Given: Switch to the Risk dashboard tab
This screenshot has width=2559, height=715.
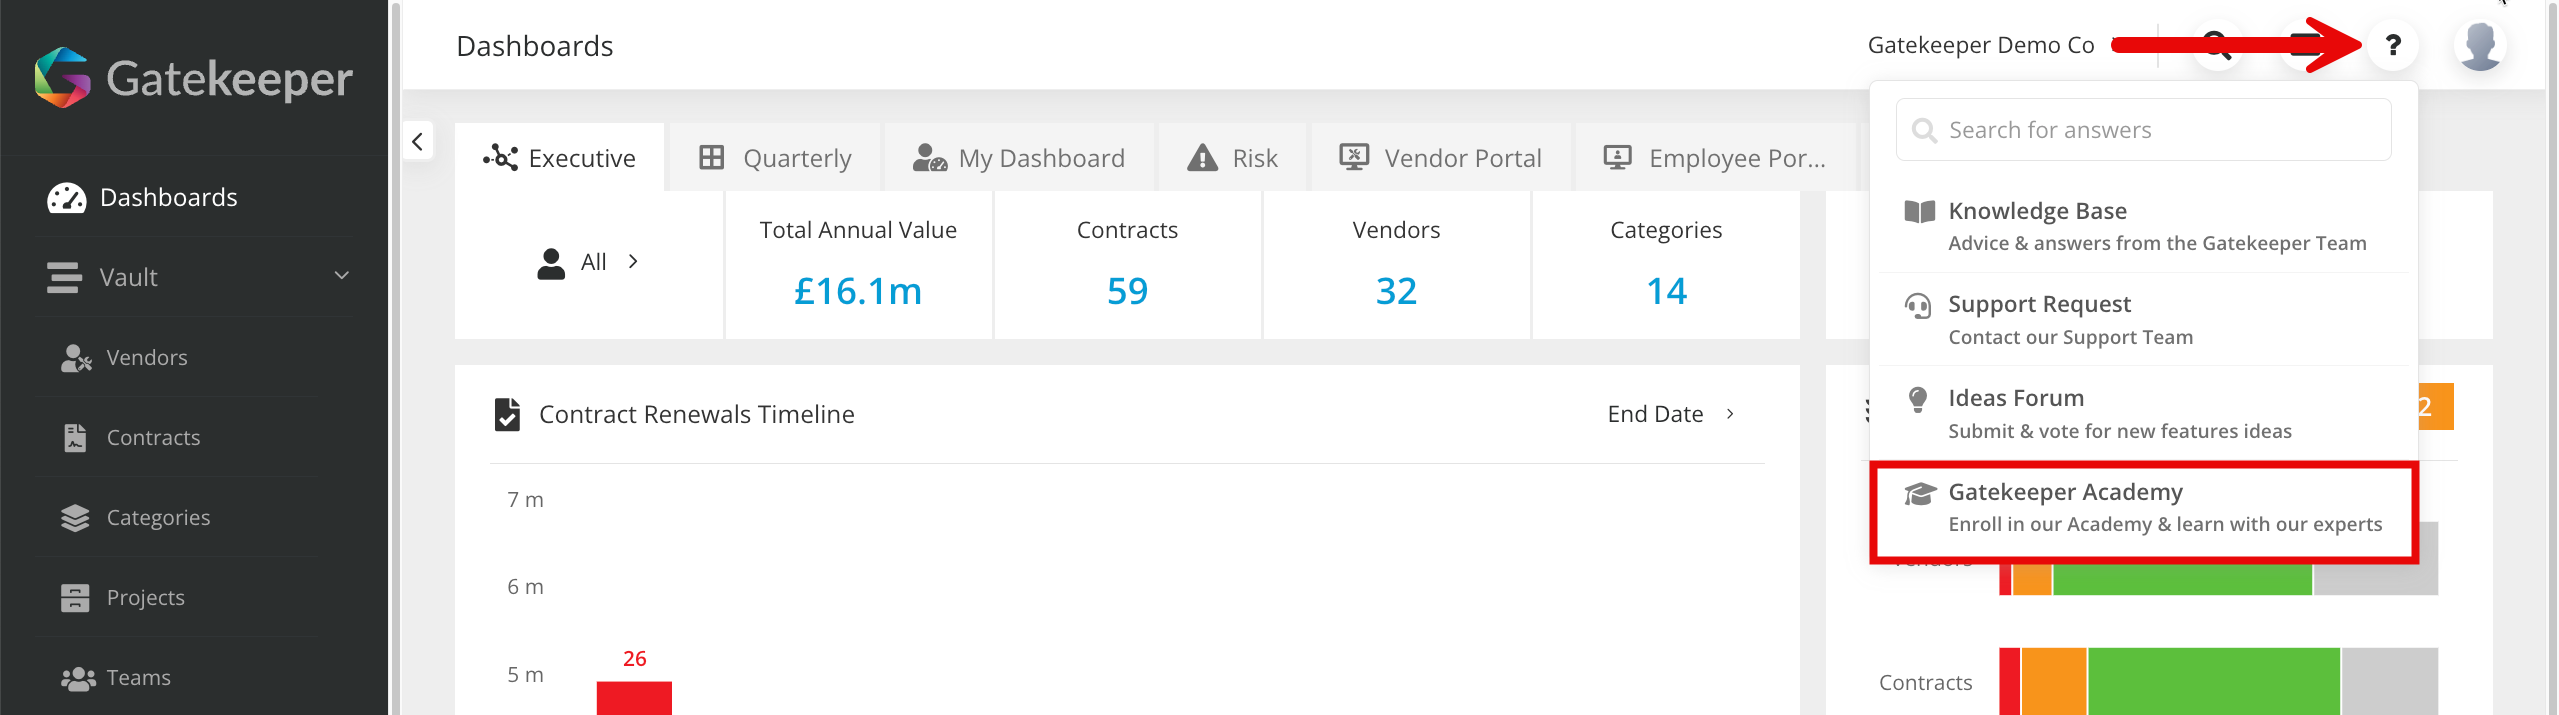Looking at the screenshot, I should pyautogui.click(x=1233, y=158).
